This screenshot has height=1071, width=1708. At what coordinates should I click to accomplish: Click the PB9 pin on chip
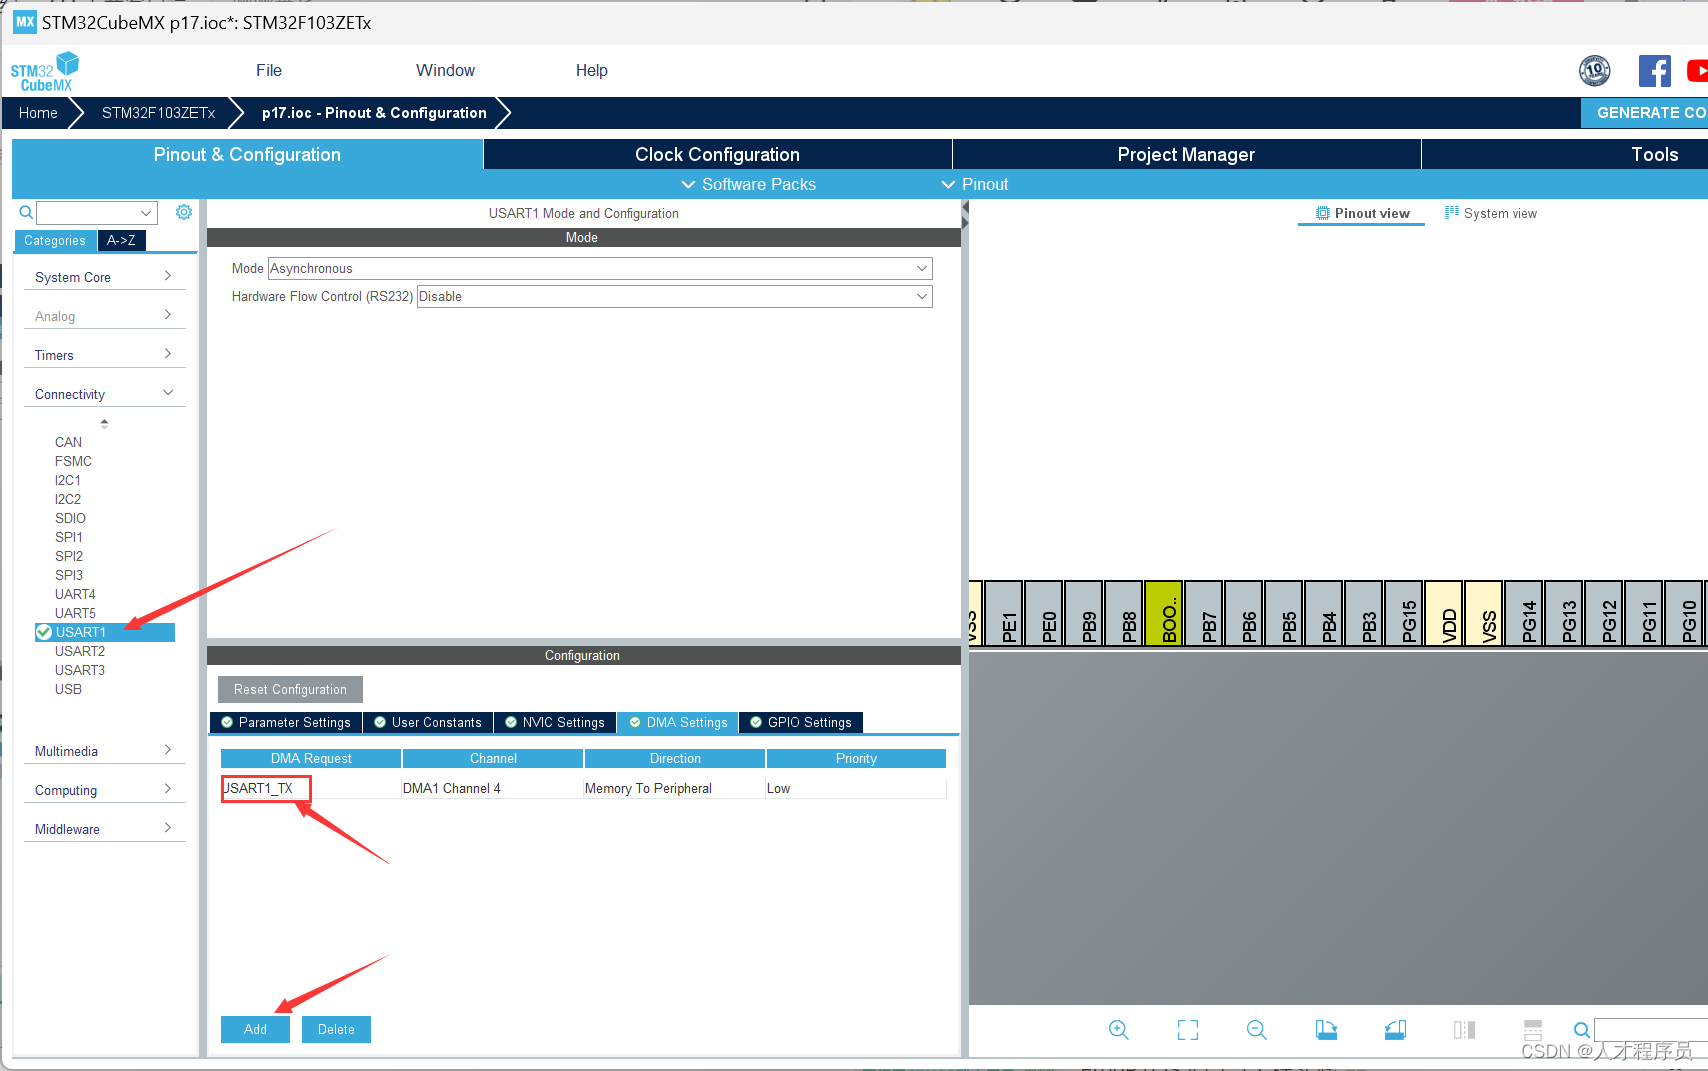[1084, 613]
